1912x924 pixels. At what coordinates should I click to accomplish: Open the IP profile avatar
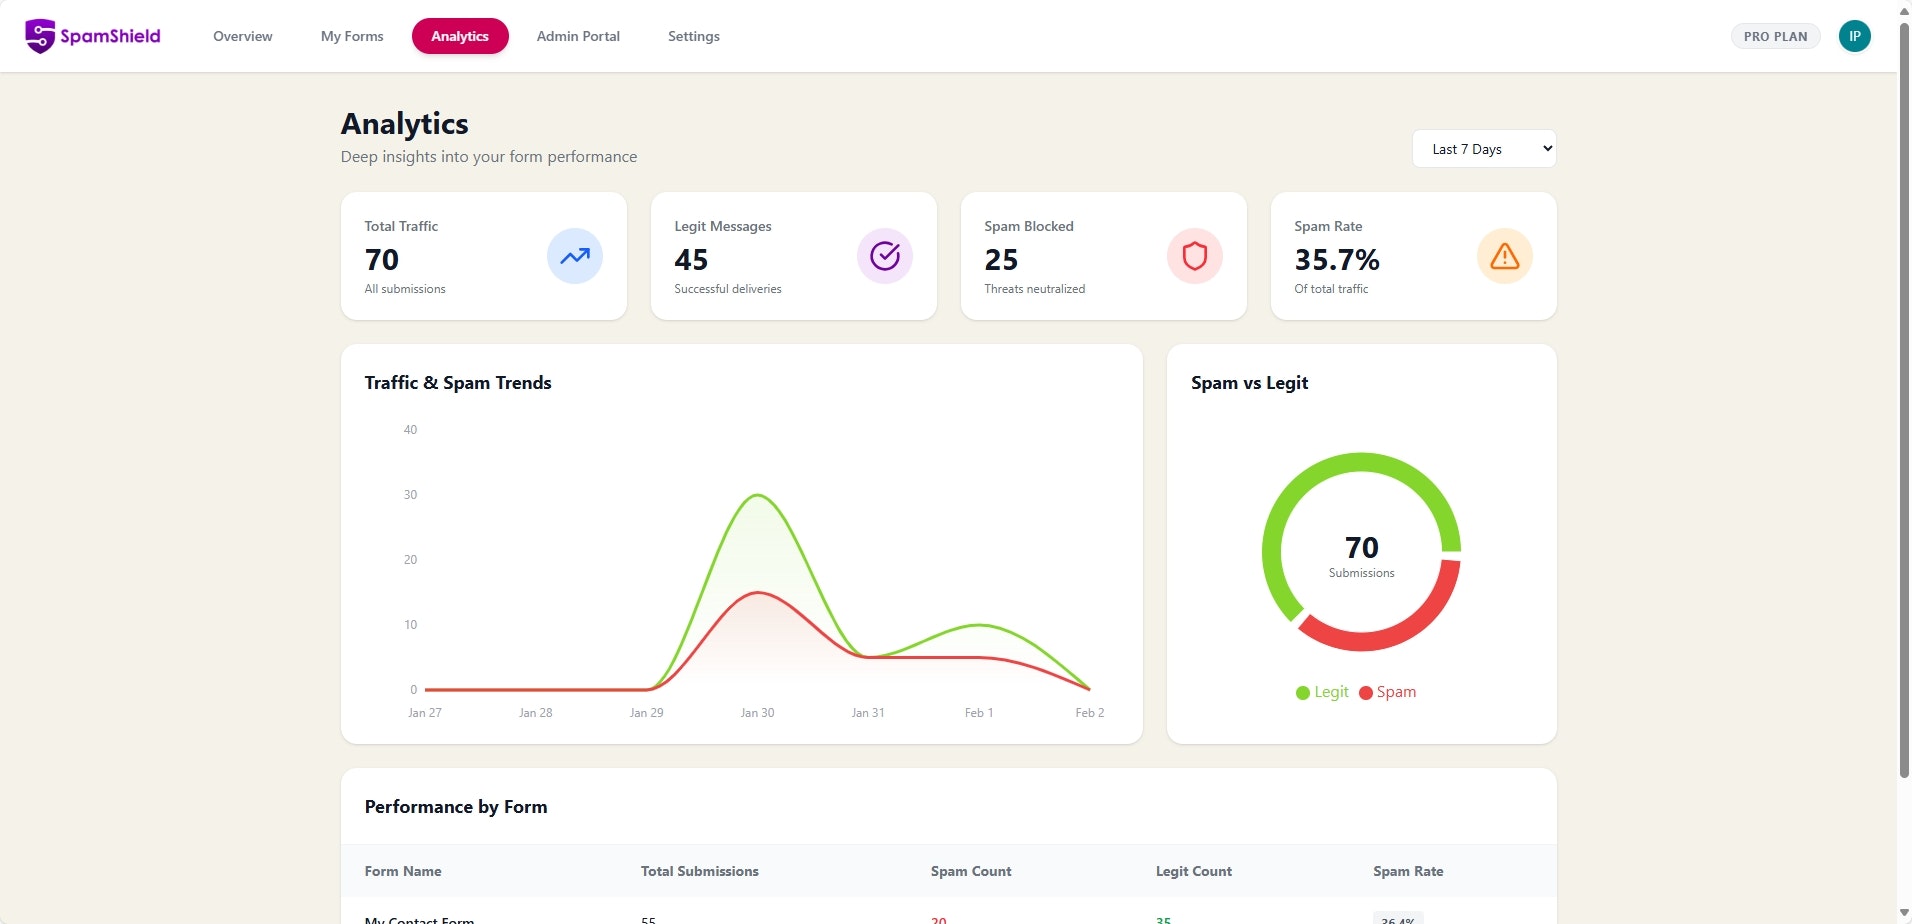(x=1856, y=36)
